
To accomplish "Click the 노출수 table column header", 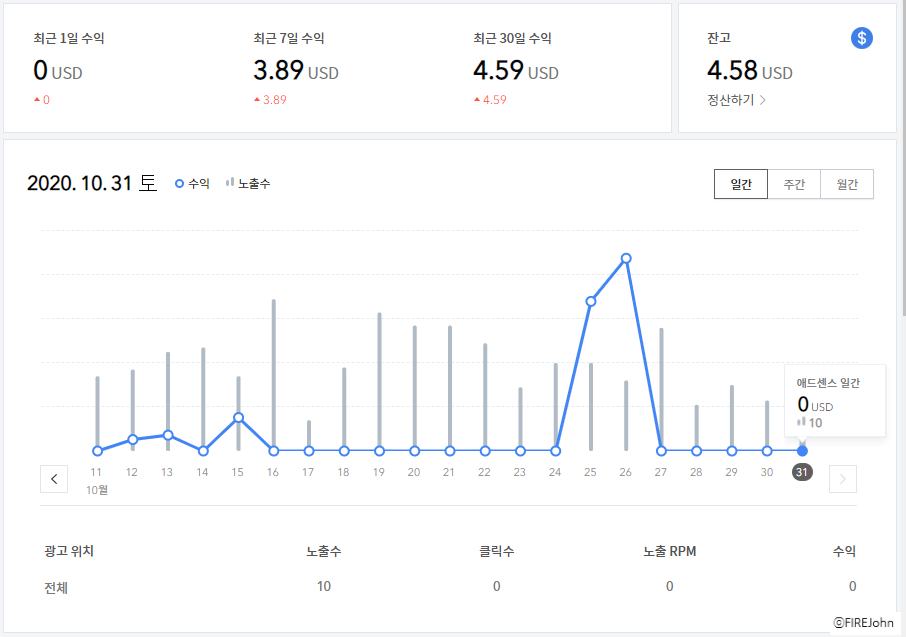I will (x=324, y=551).
